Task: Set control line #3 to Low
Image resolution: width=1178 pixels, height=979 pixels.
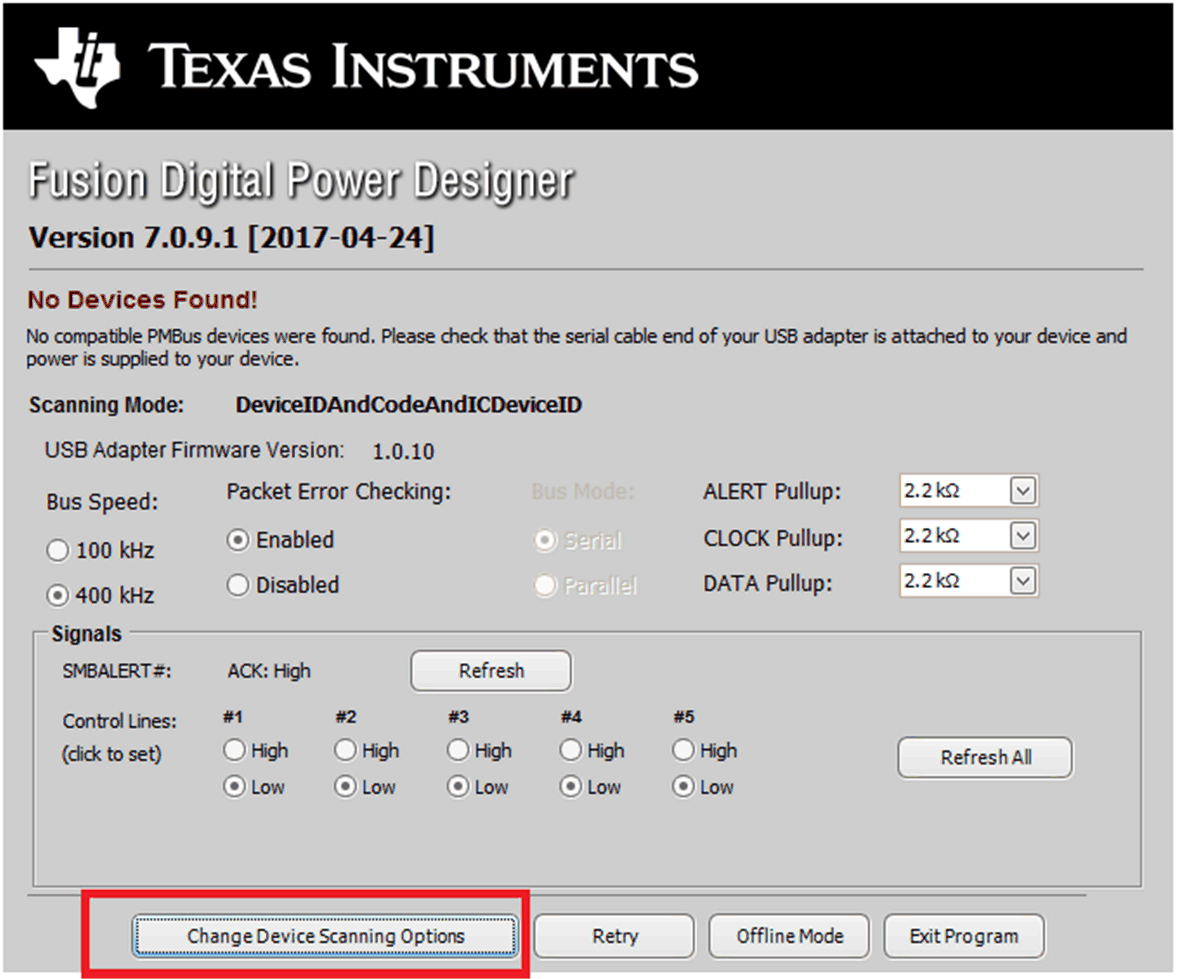Action: (x=458, y=787)
